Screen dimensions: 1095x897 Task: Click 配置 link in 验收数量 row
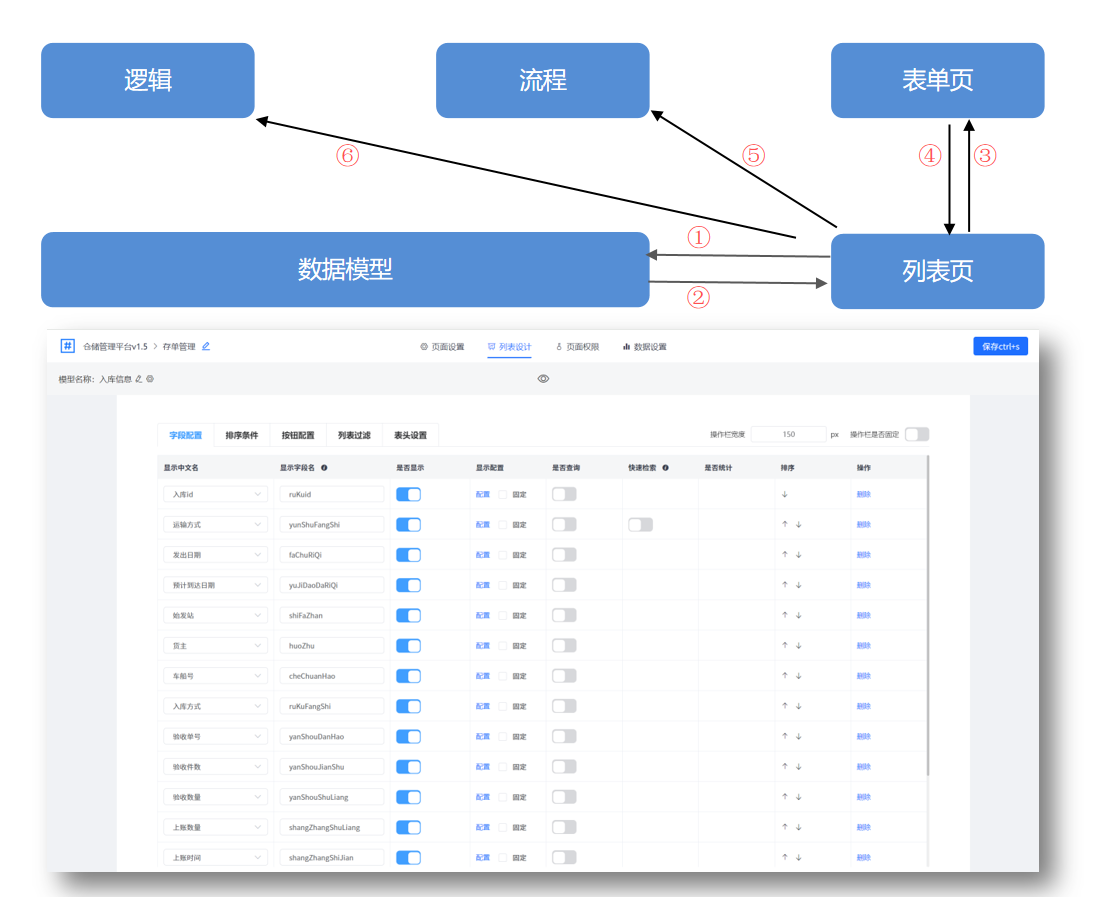483,796
